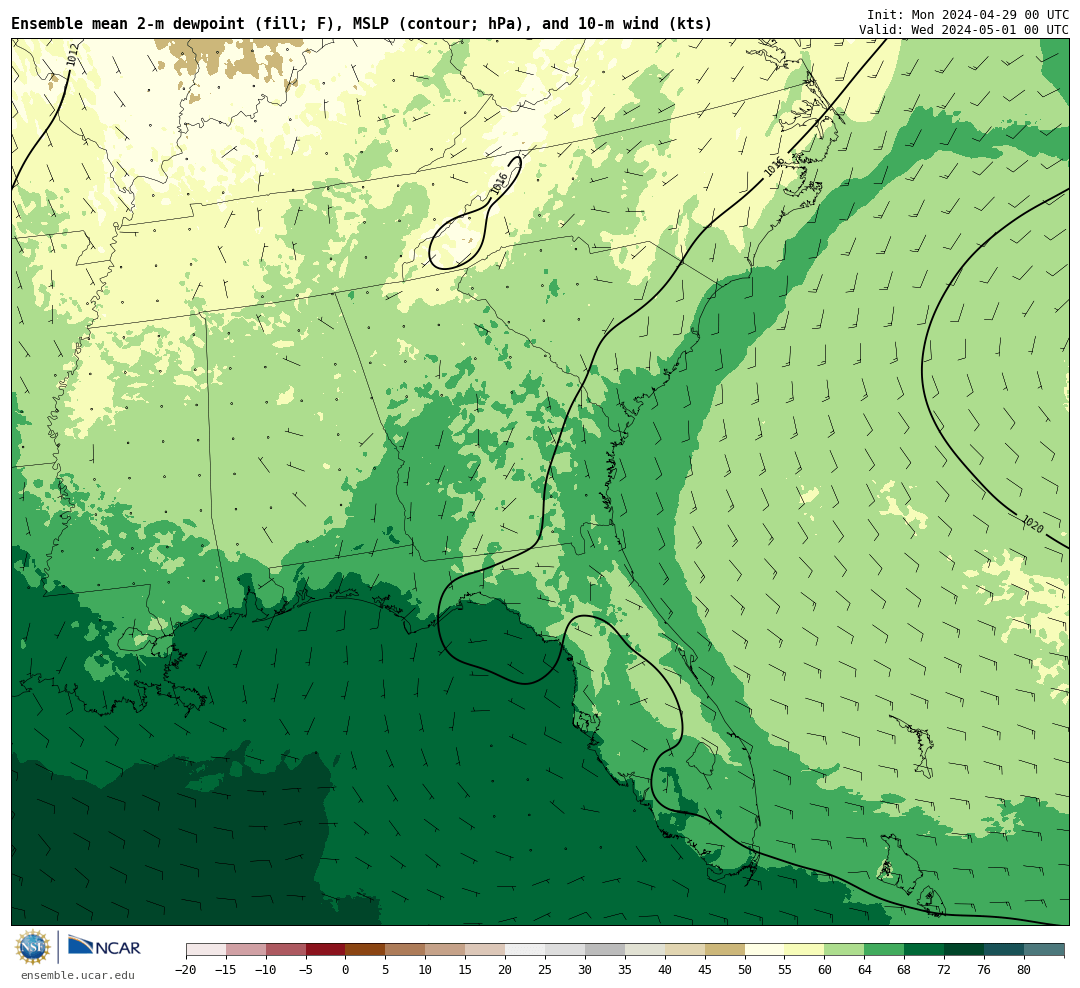The height and width of the screenshot is (988, 1080).
Task: Pick the 76 to 80 dark teal swatch
Action: (x=1005, y=949)
